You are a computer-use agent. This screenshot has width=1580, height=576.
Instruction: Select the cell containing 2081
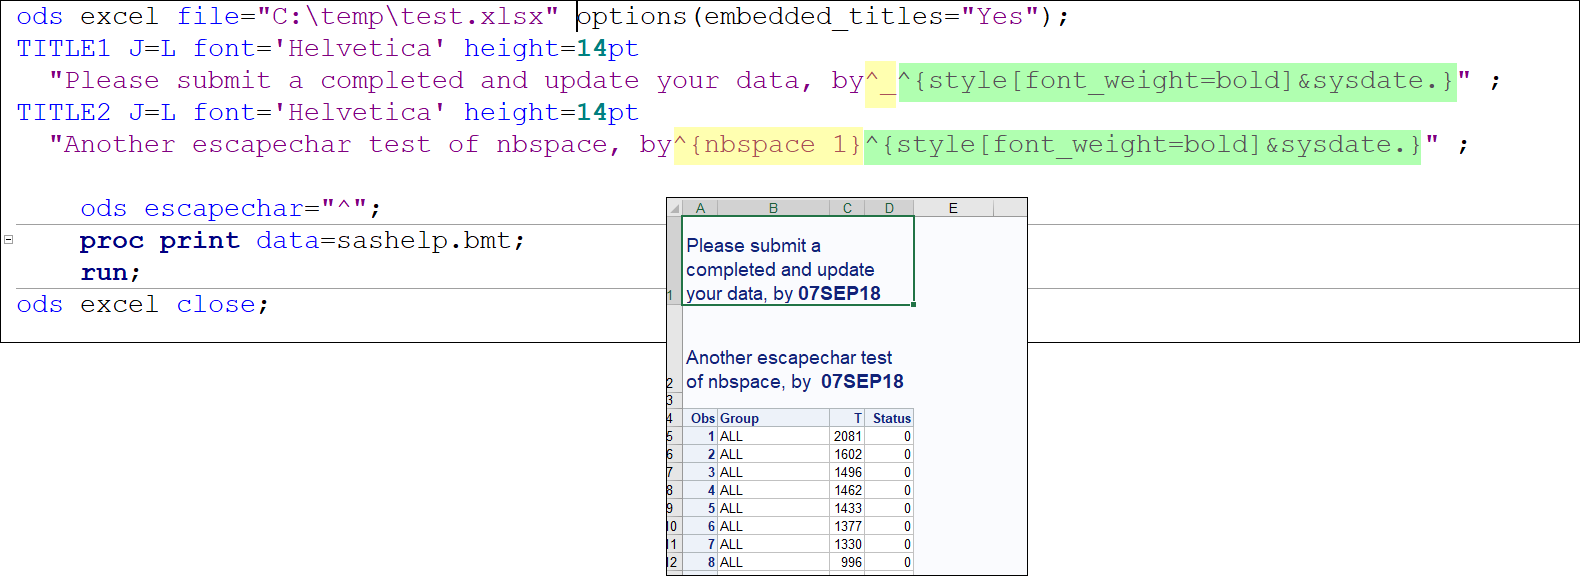pos(847,437)
